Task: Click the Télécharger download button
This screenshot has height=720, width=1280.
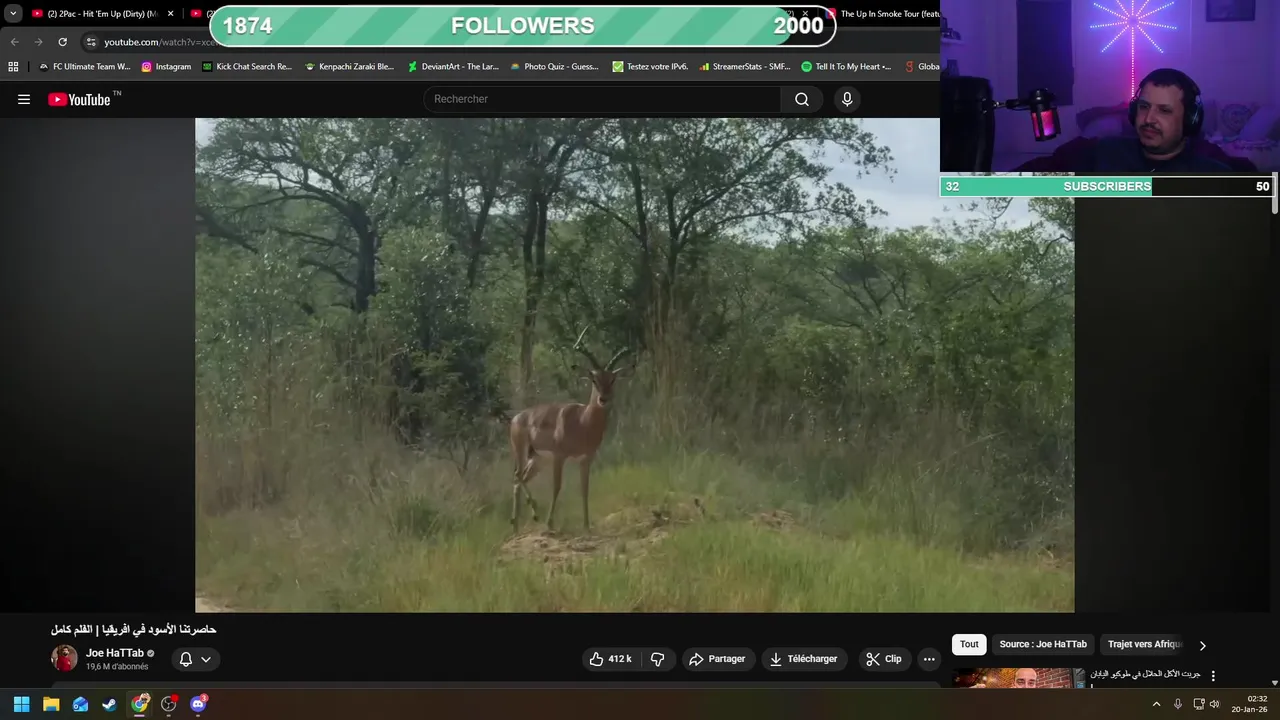Action: [x=804, y=659]
